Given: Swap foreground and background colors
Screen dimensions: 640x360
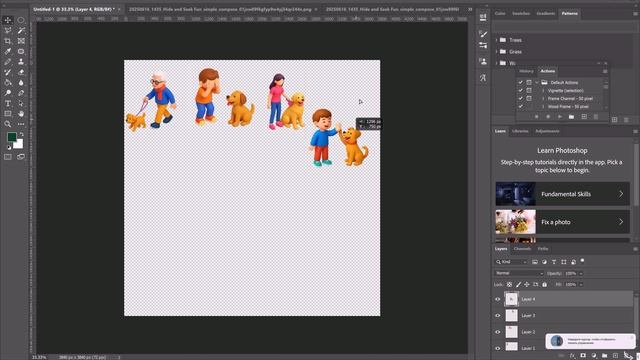Looking at the screenshot, I should click(21, 134).
